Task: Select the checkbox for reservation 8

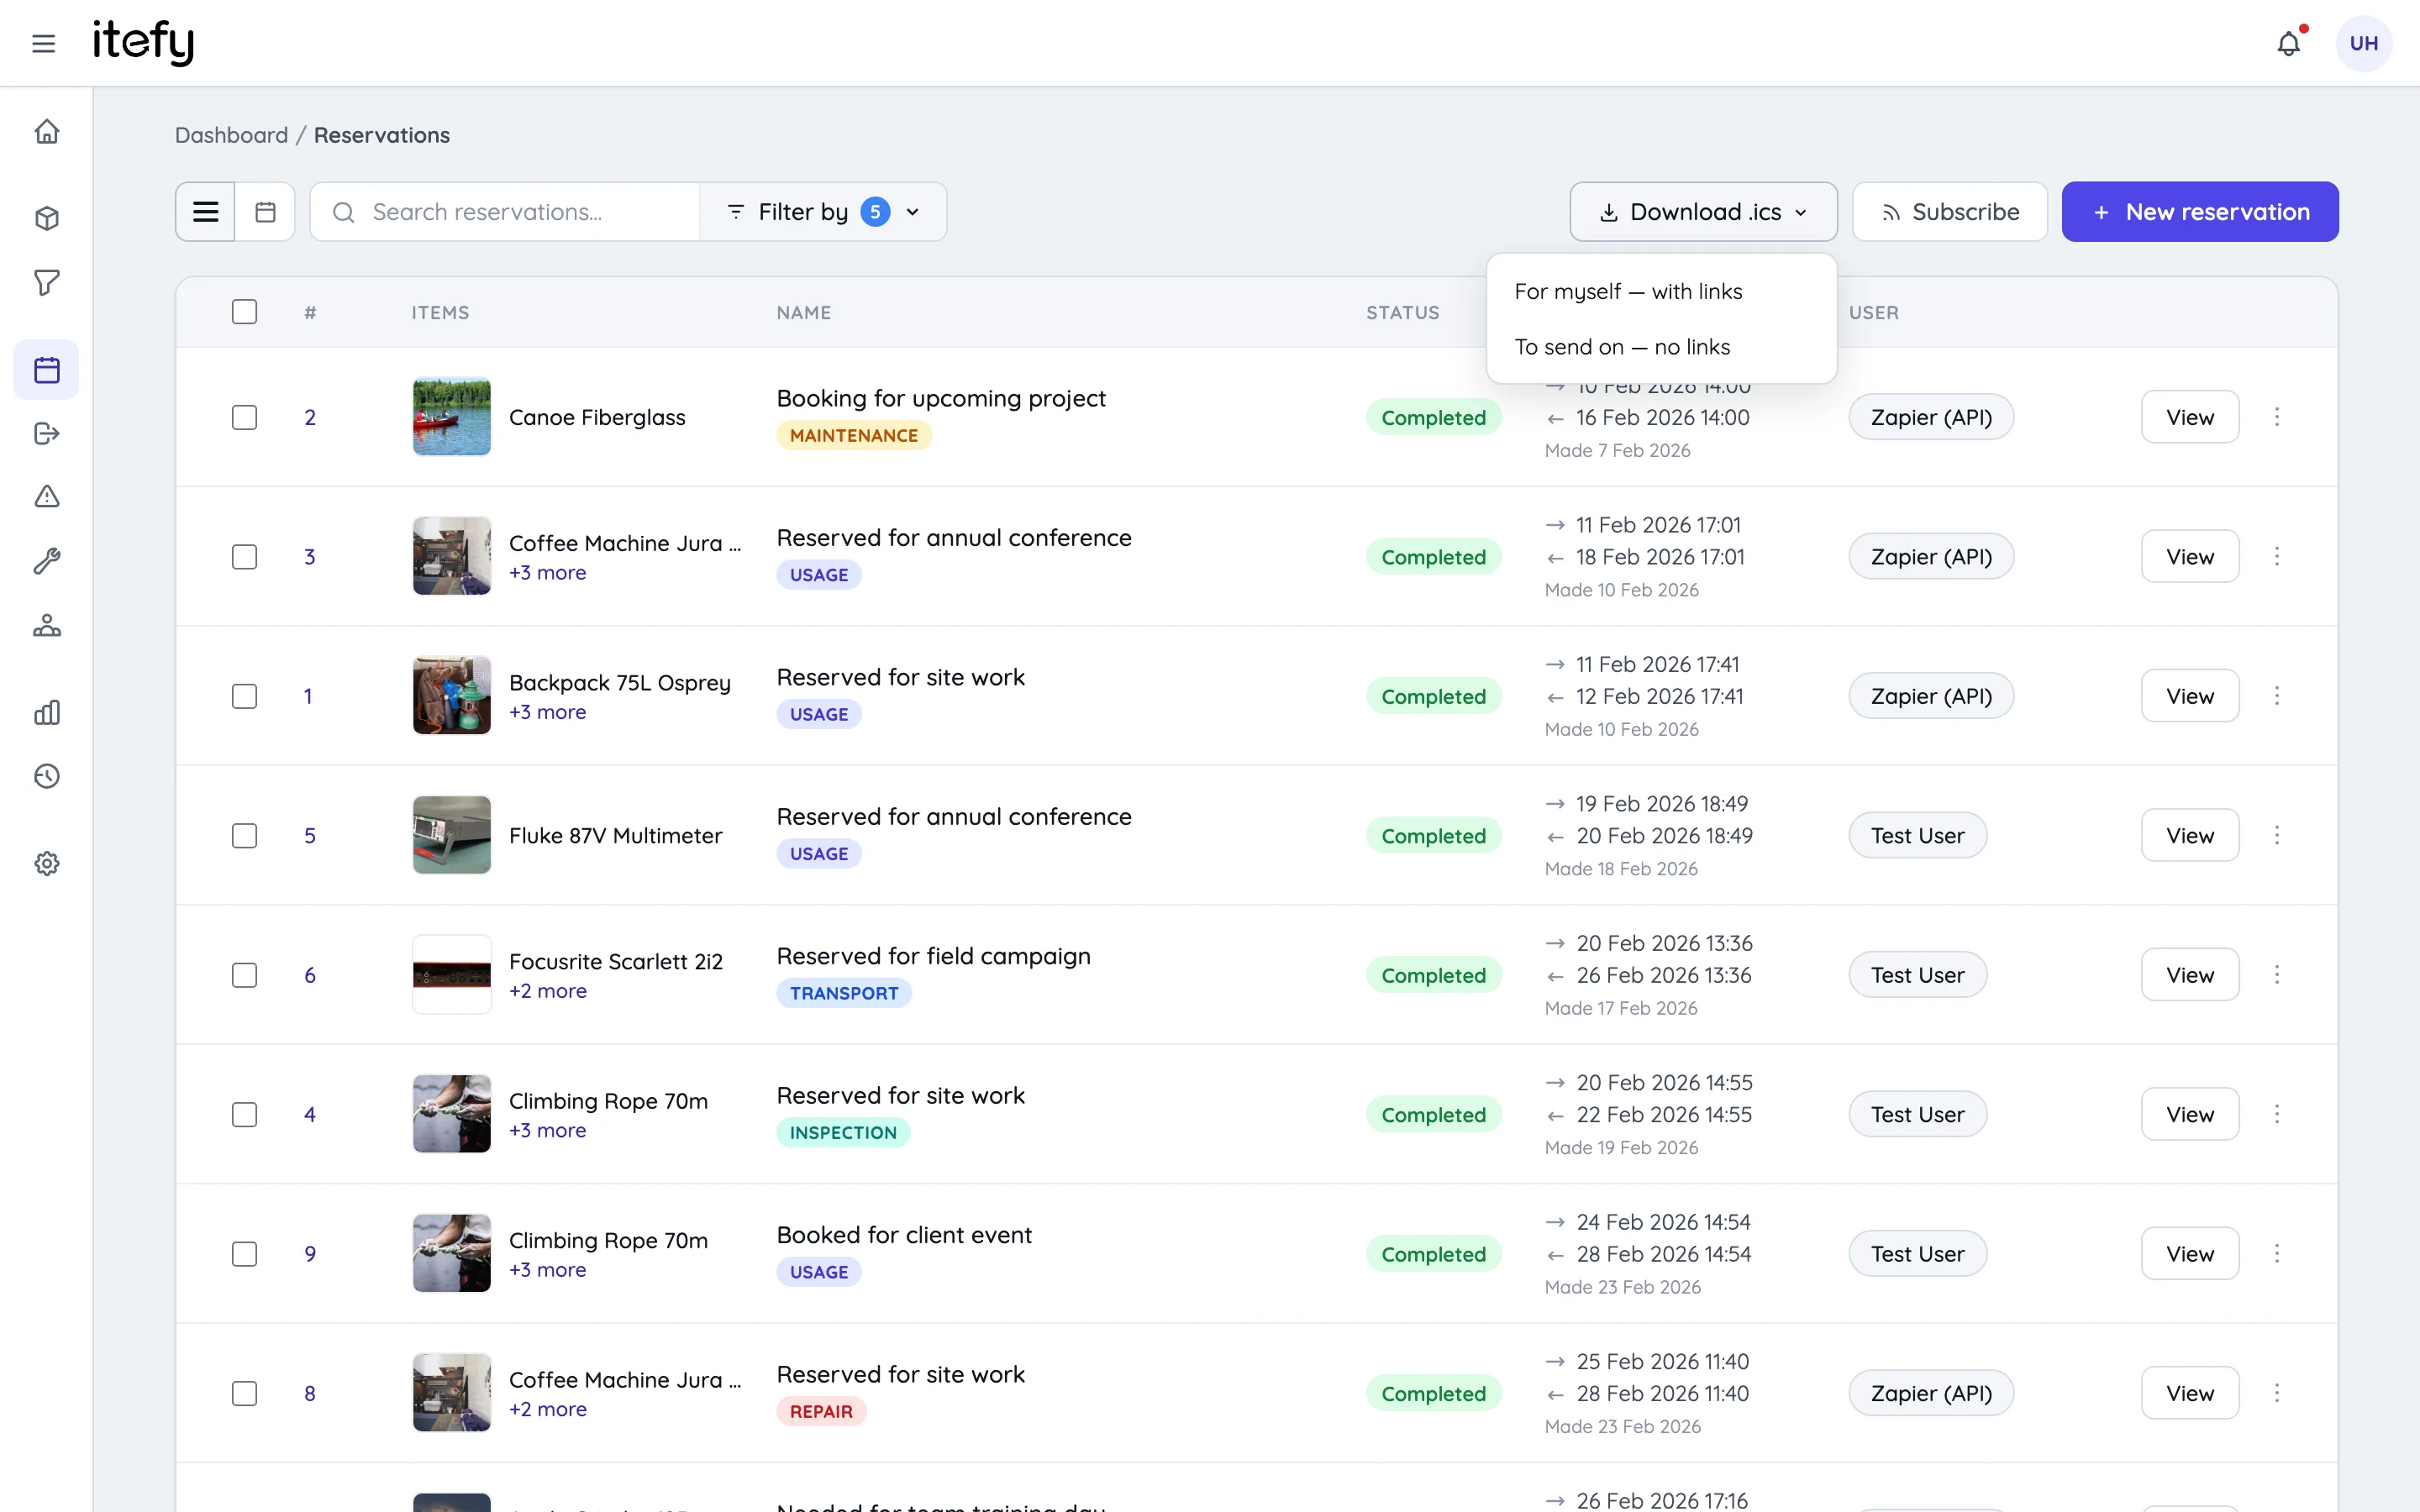Action: click(x=244, y=1393)
